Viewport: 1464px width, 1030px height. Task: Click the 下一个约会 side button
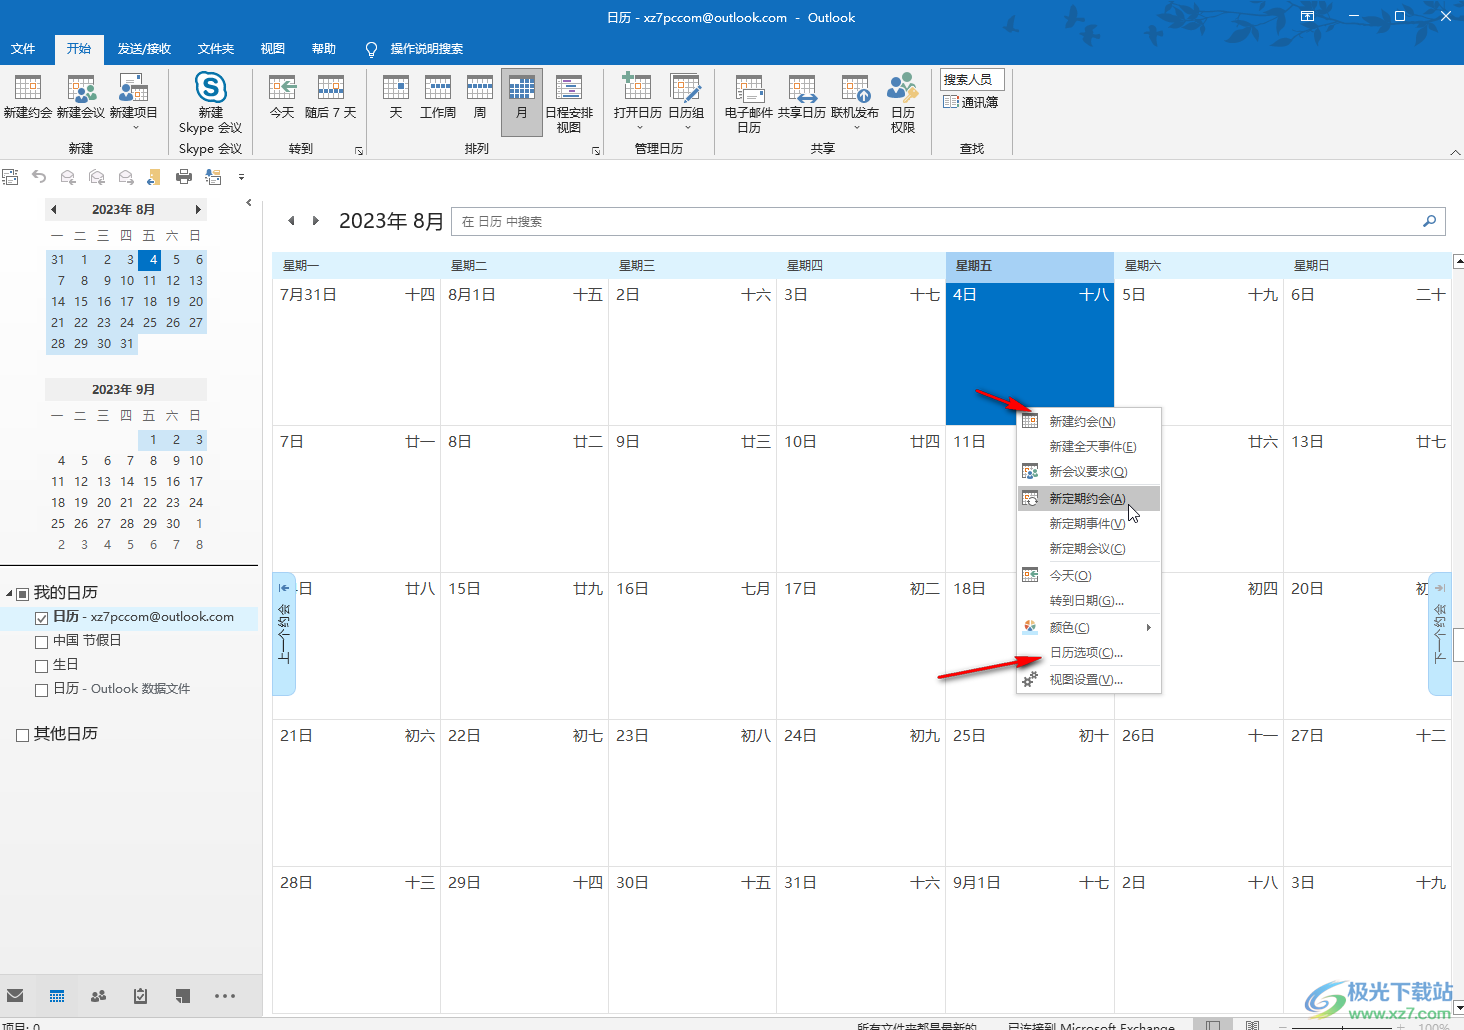tap(1440, 634)
